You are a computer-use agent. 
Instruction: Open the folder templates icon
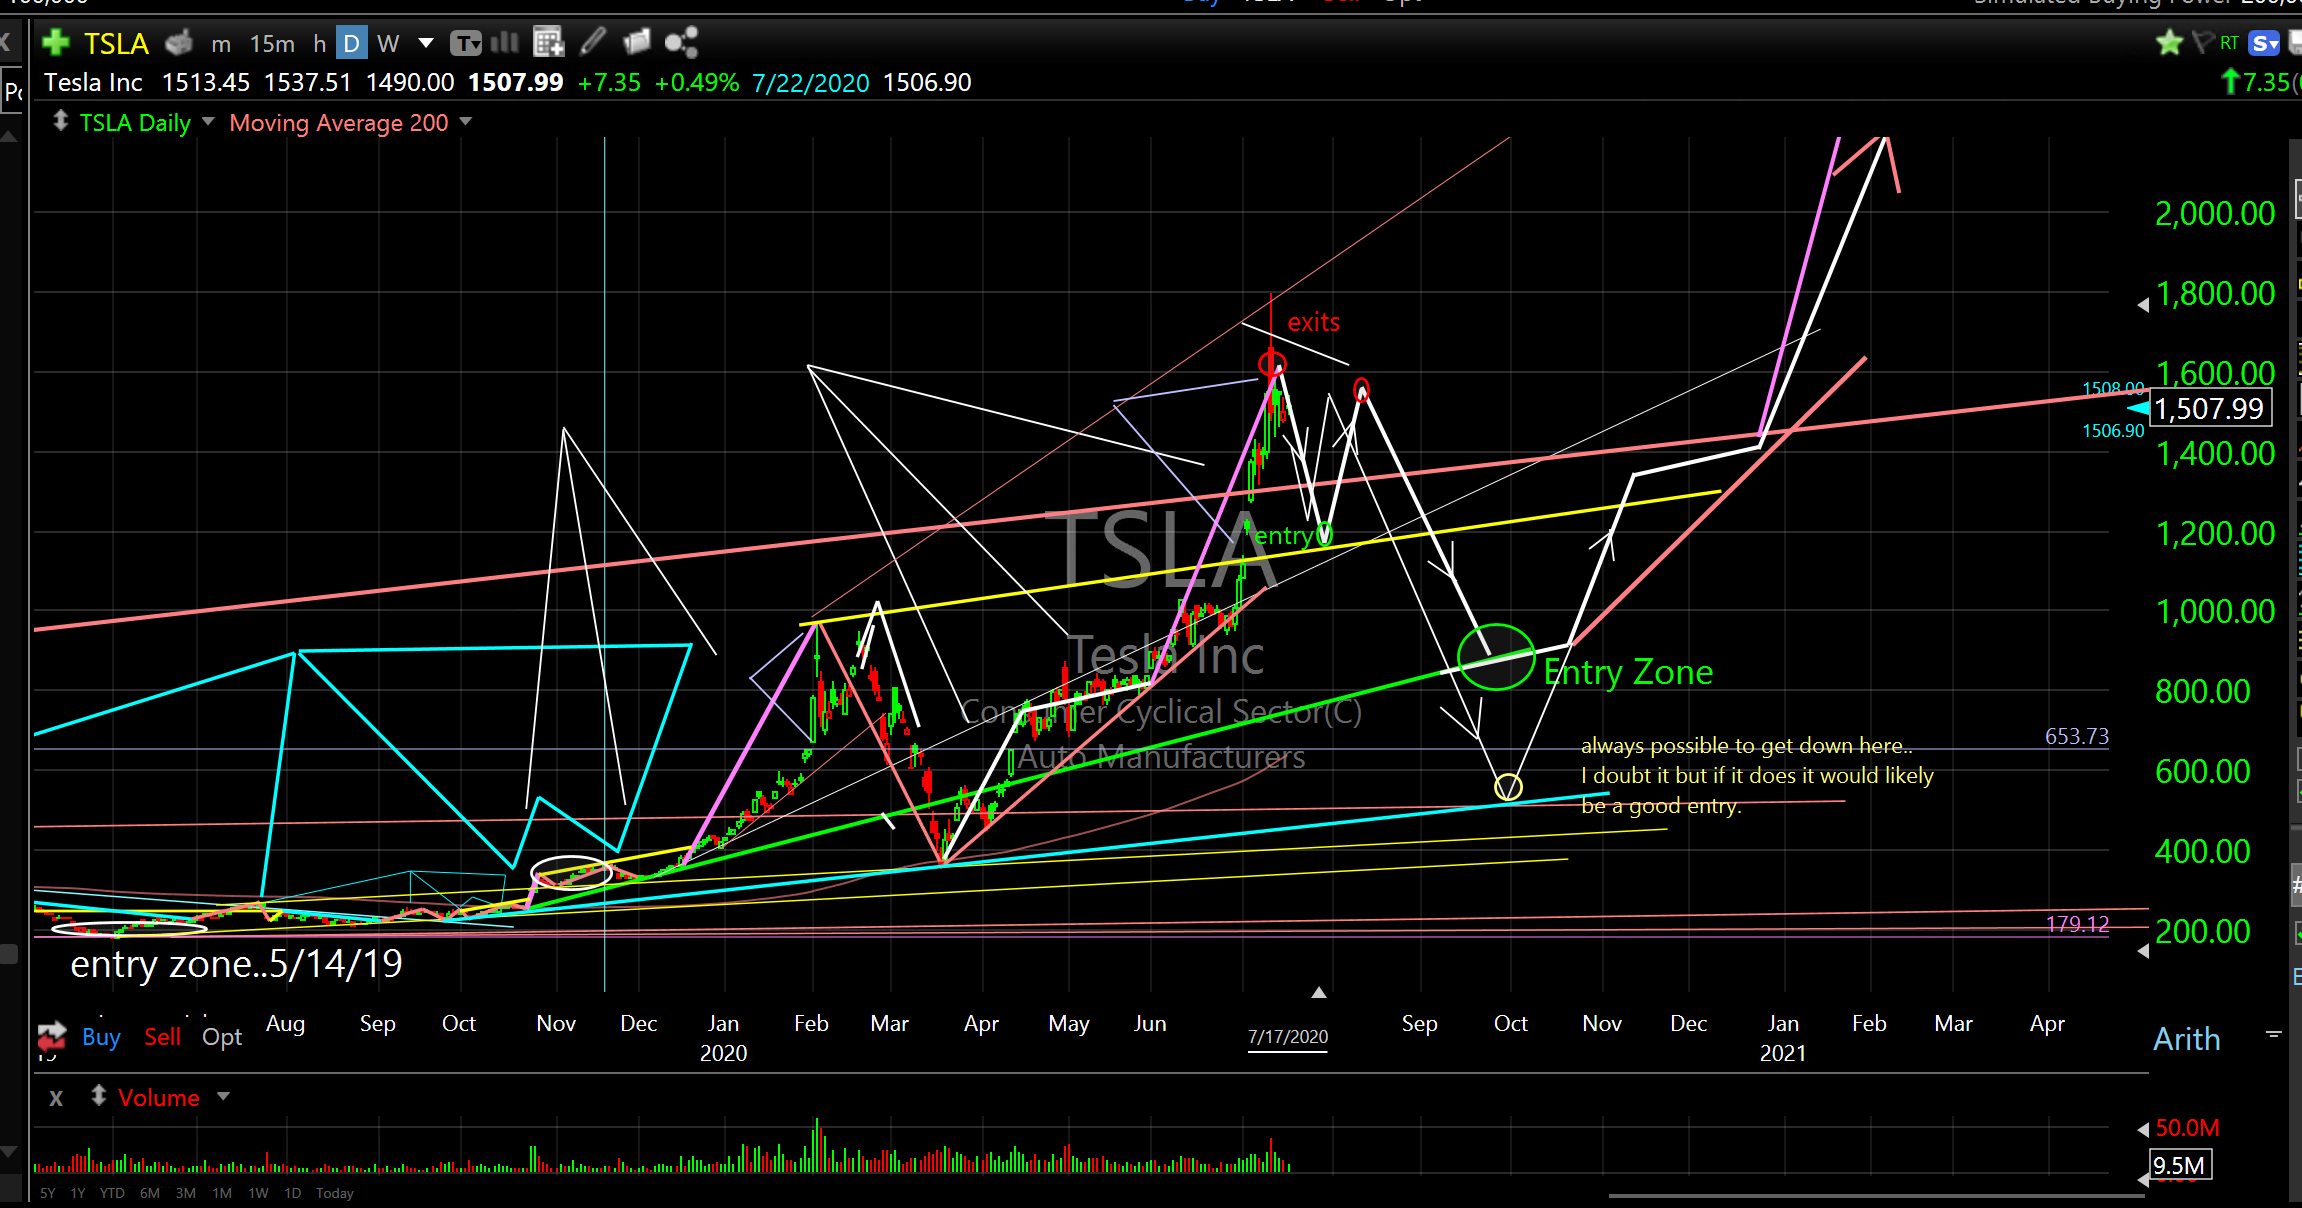pyautogui.click(x=636, y=42)
